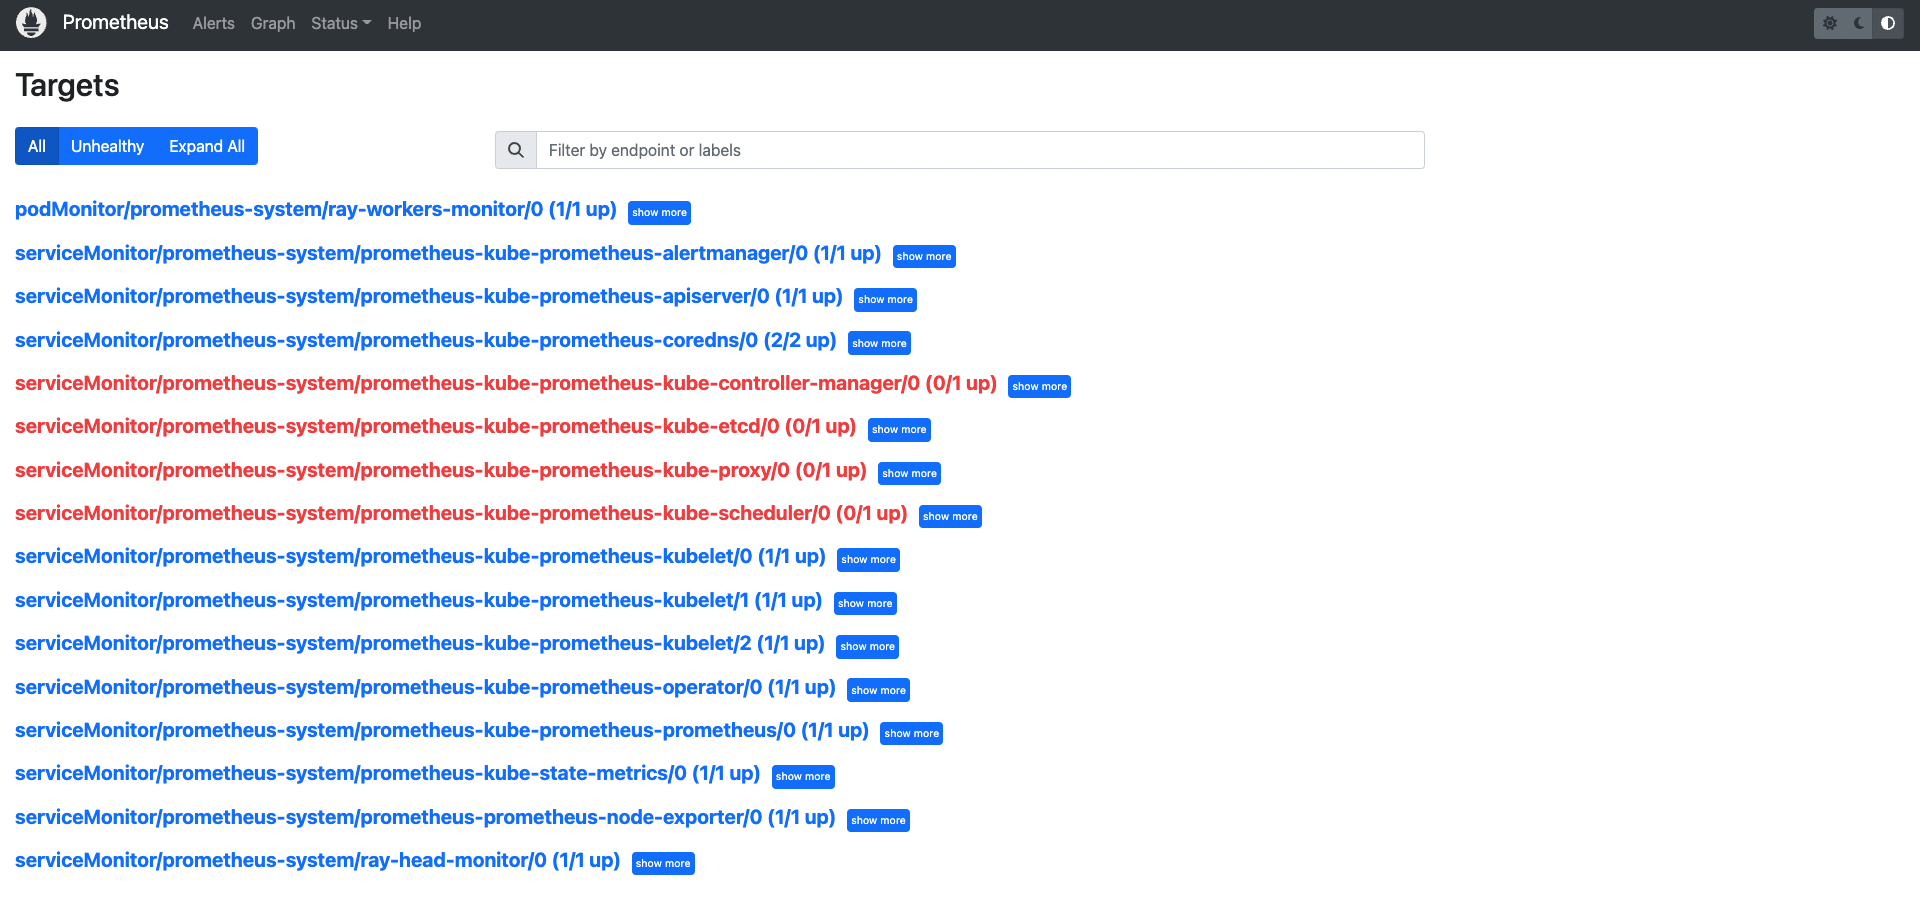Show more for kube-scheduler target
The width and height of the screenshot is (1920, 910).
point(949,516)
